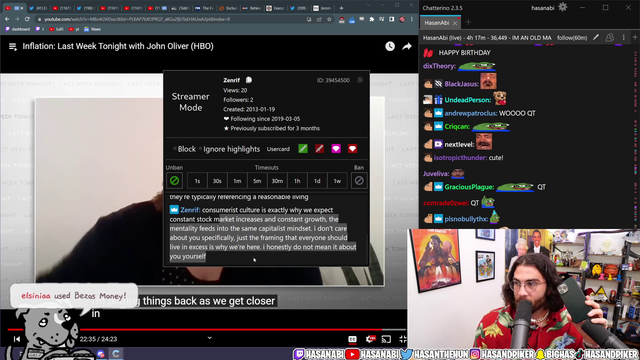This screenshot has width=640, height=360.
Task: Click the Ban icon button
Action: [359, 180]
